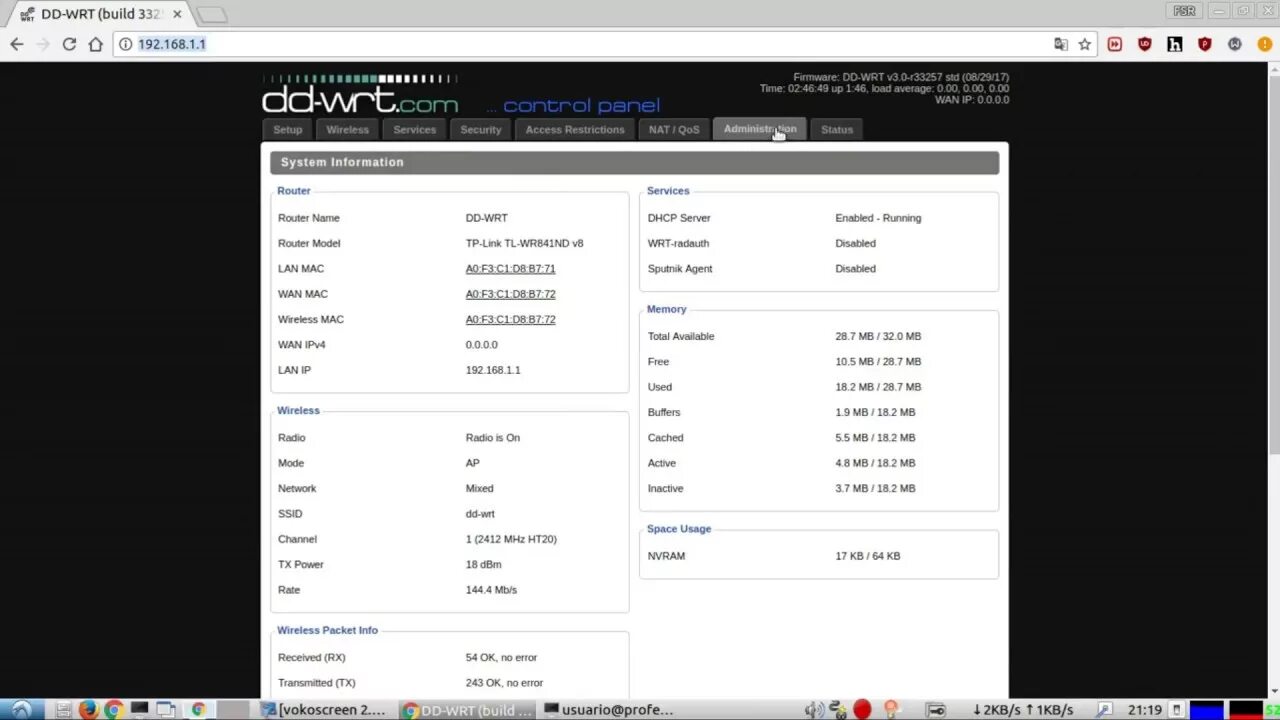Screen dimensions: 1280x720
Task: Open the uBlock Origin shield extension
Action: point(1145,44)
